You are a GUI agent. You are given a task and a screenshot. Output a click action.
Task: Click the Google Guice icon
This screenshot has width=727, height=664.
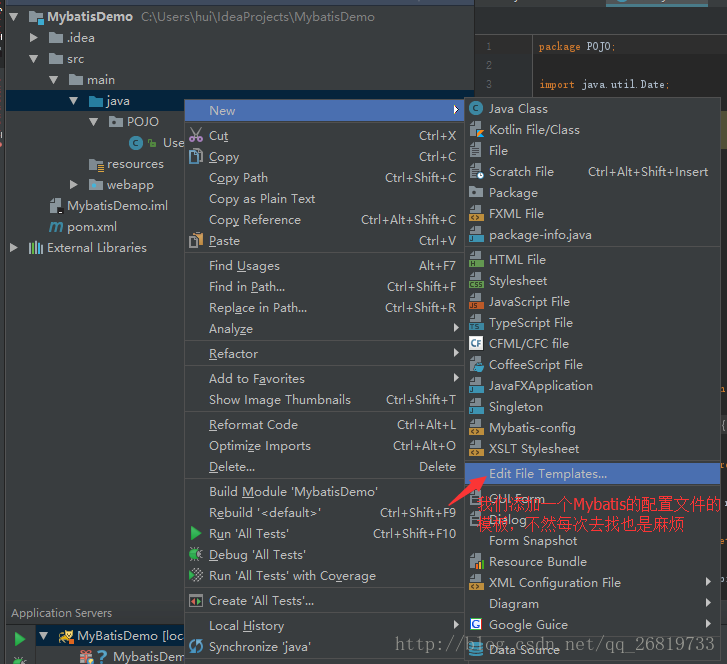(476, 624)
